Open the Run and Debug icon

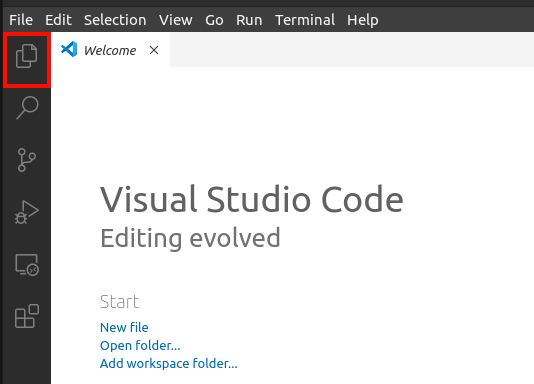click(27, 212)
